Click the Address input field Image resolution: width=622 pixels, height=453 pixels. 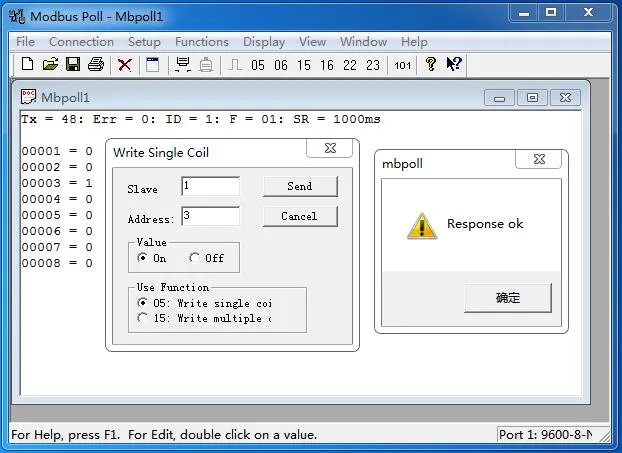tap(210, 216)
